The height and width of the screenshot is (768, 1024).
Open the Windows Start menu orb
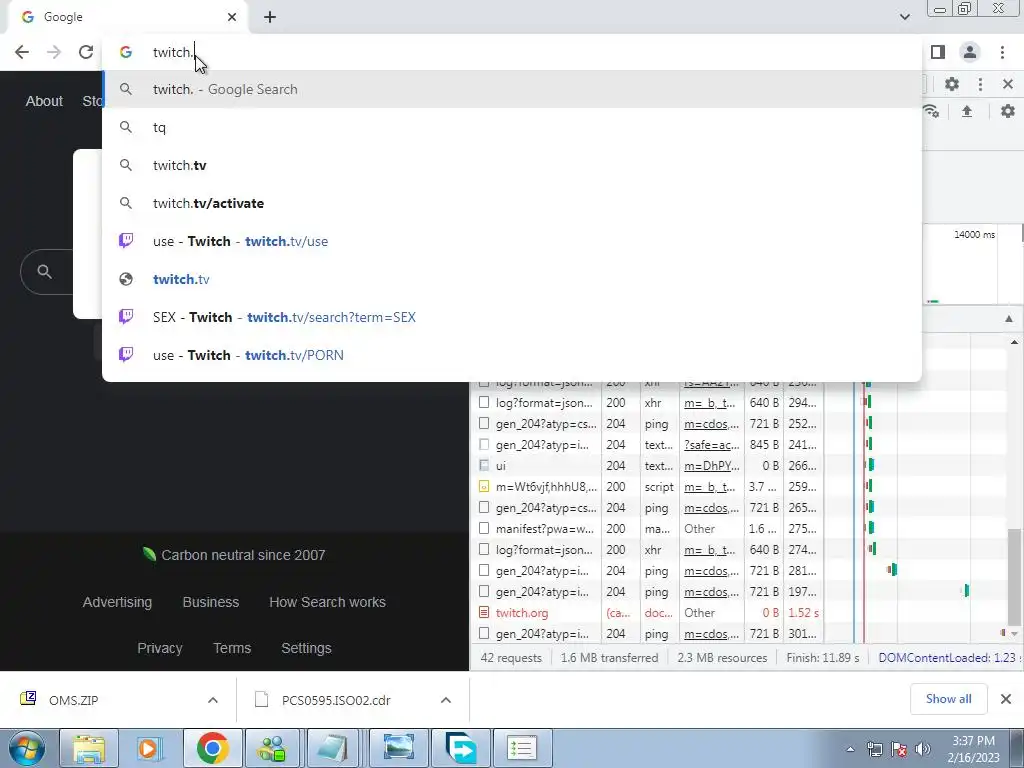(x=27, y=748)
